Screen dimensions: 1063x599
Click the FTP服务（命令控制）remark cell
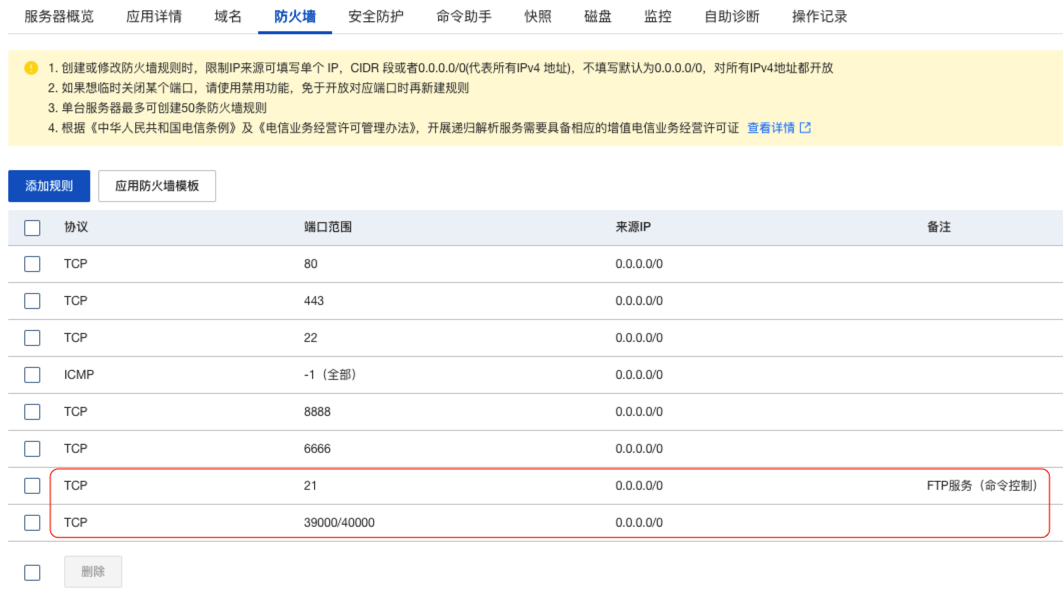pyautogui.click(x=981, y=486)
